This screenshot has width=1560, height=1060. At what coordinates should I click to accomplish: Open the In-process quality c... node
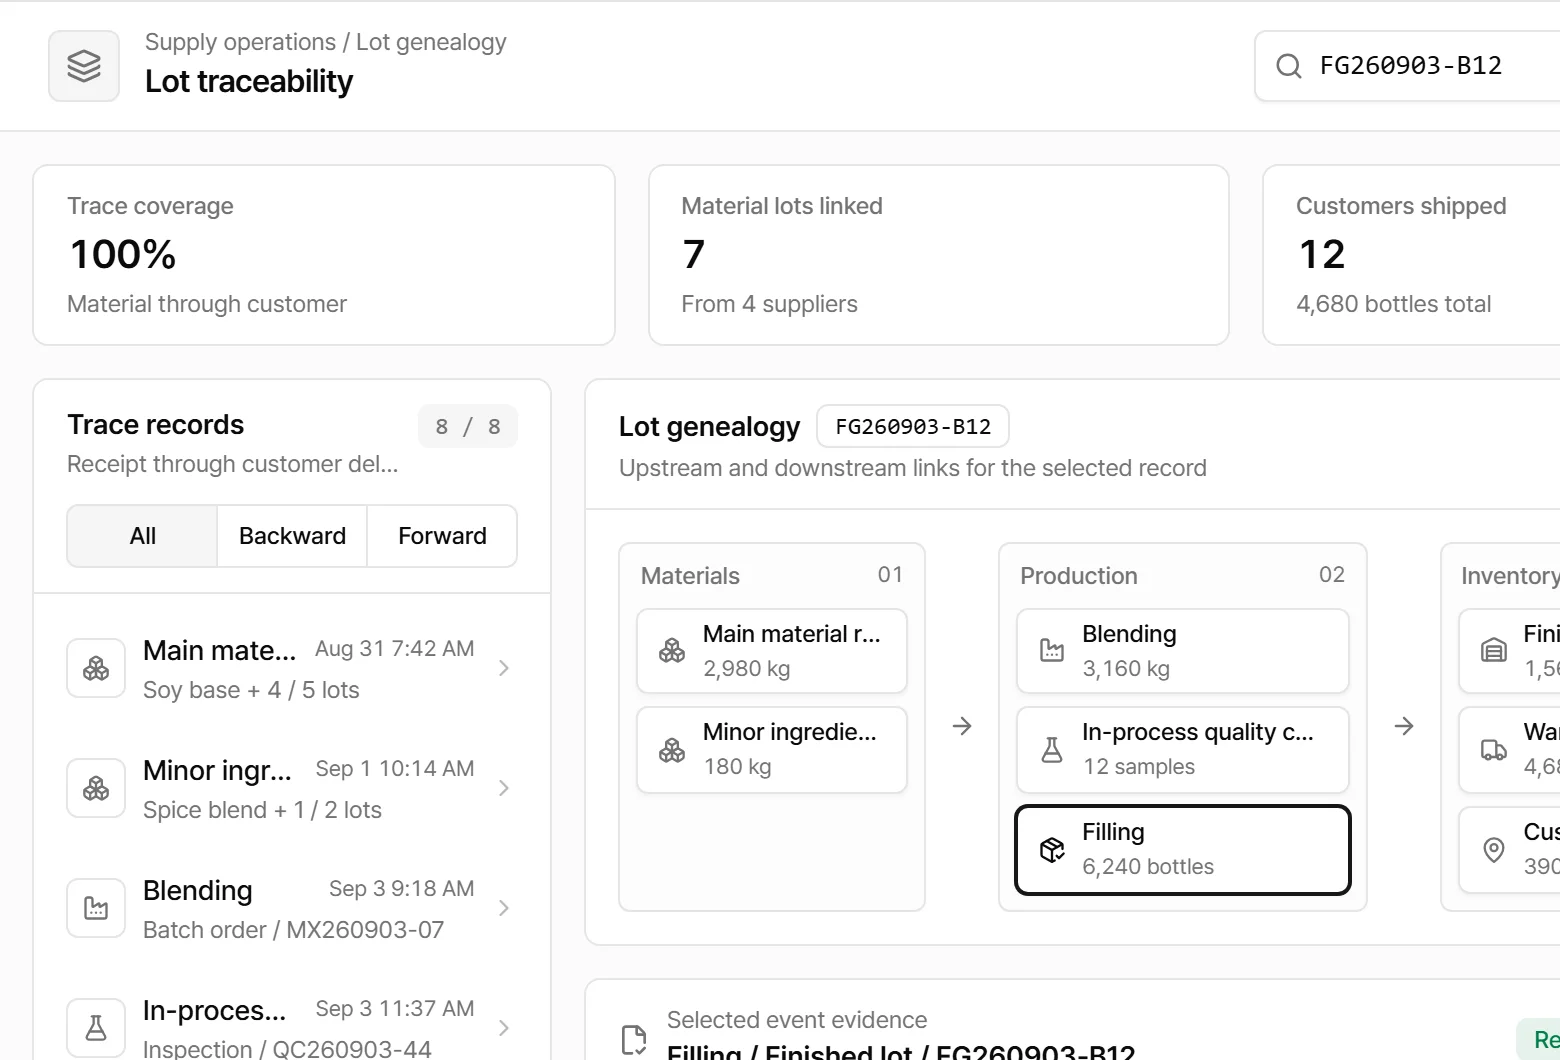(1183, 750)
